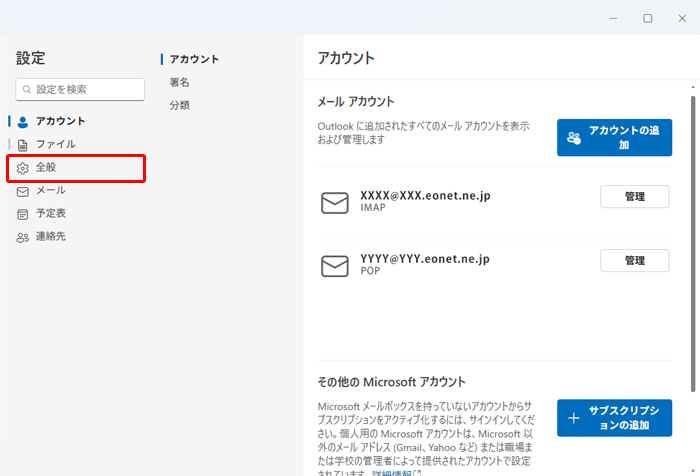700x476 pixels.
Task: Click the magnifier icon in the settings search box
Action: pyautogui.click(x=27, y=90)
